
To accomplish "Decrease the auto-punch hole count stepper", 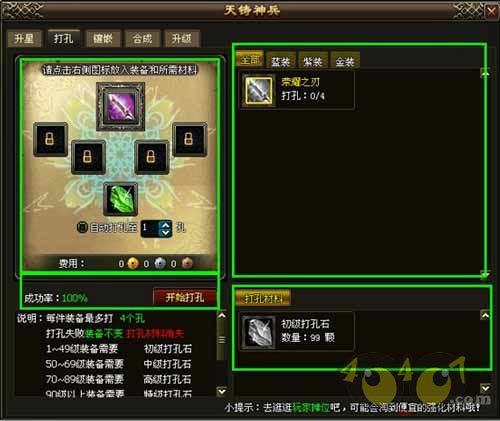I will 166,233.
